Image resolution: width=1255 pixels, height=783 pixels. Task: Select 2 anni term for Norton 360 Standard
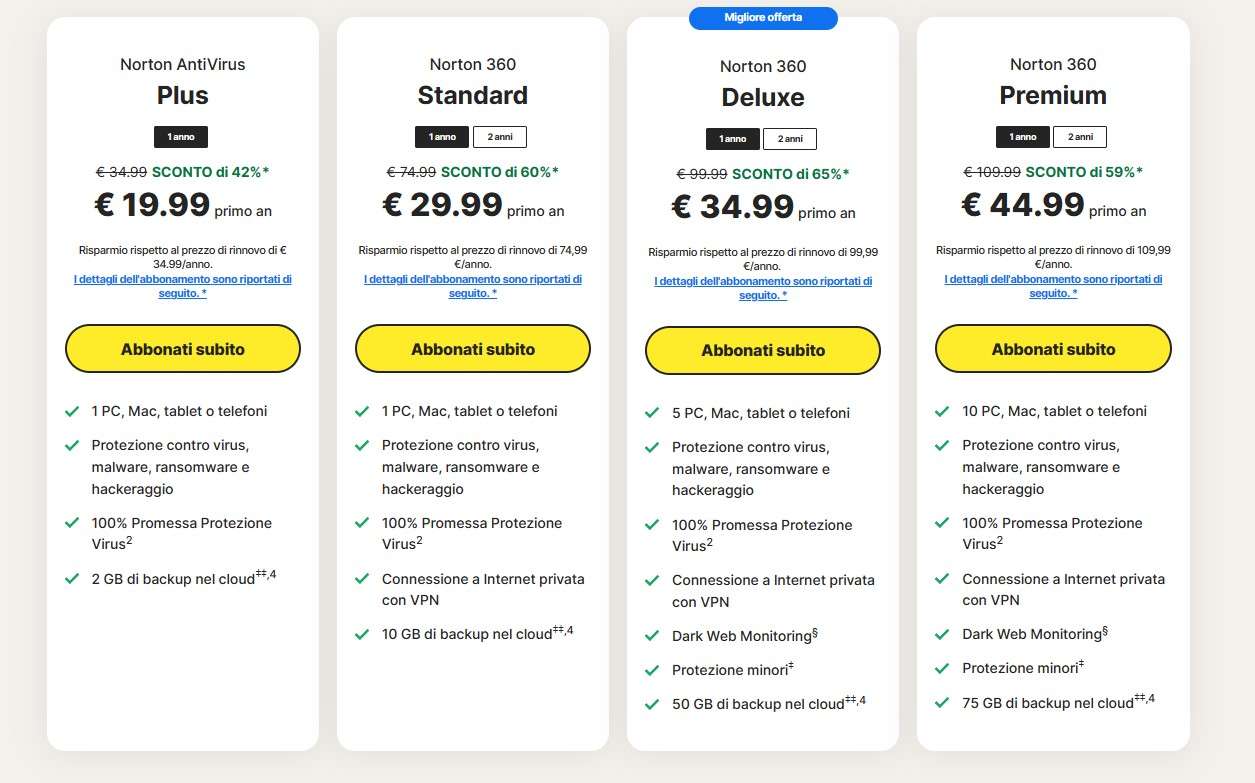(x=499, y=137)
